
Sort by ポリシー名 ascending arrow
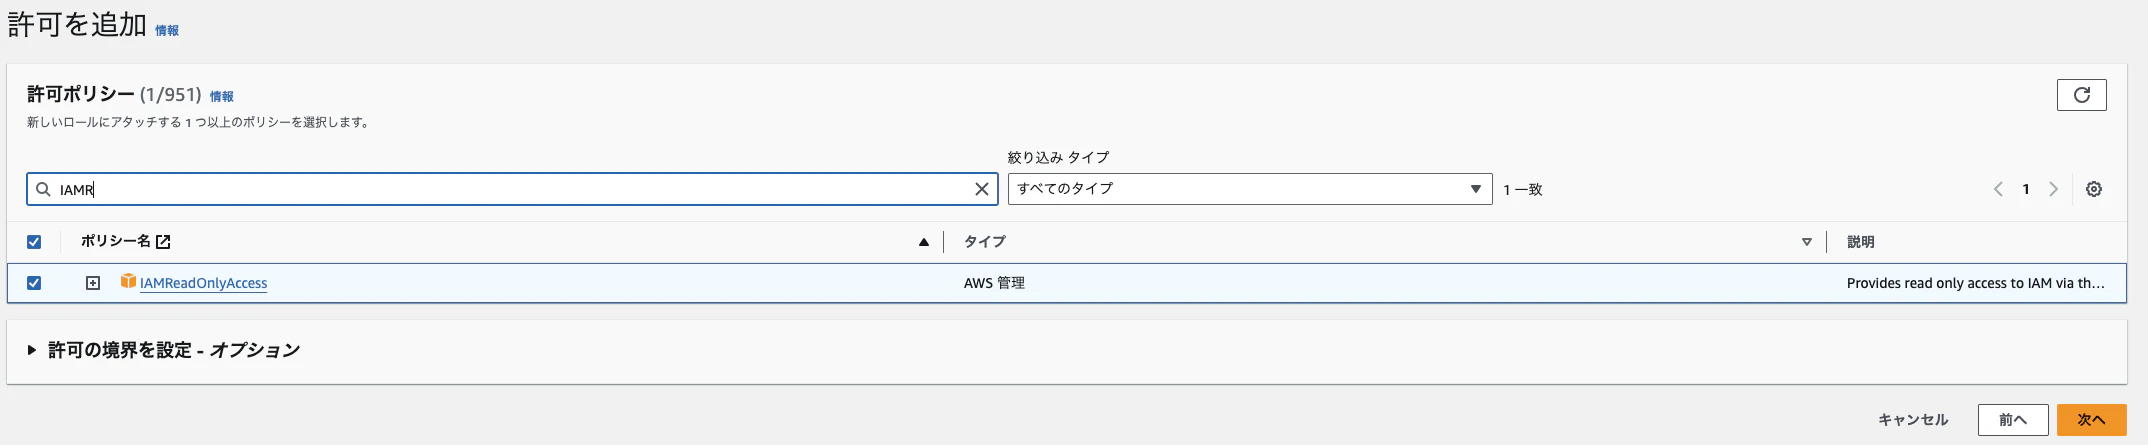point(923,242)
